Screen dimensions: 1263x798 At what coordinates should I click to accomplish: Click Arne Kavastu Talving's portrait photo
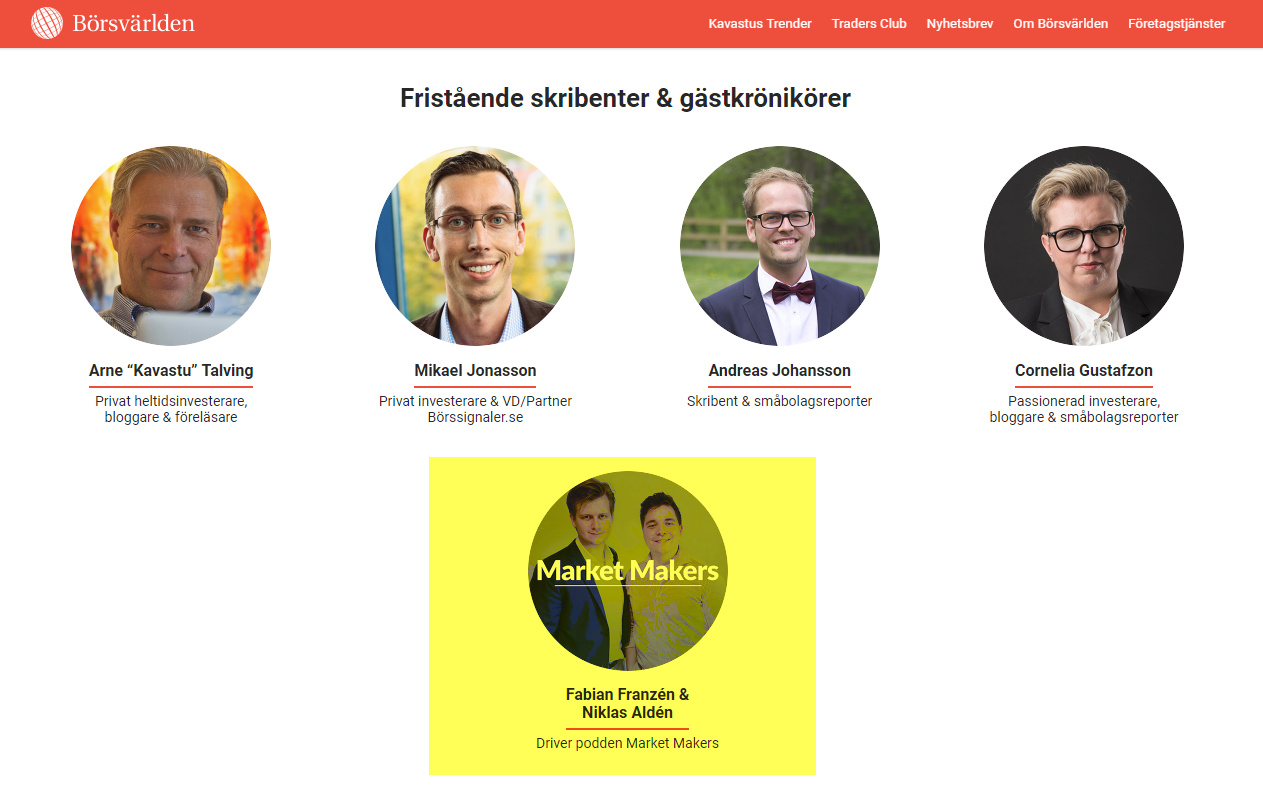point(171,246)
